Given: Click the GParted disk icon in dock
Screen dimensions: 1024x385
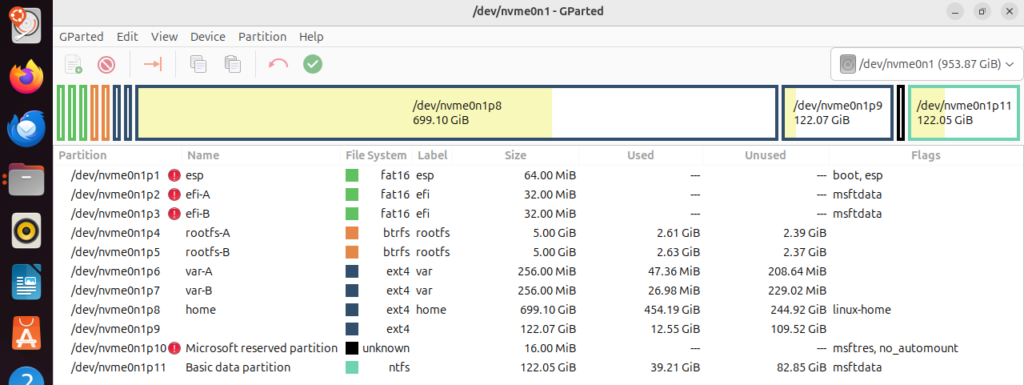Looking at the screenshot, I should [26, 25].
